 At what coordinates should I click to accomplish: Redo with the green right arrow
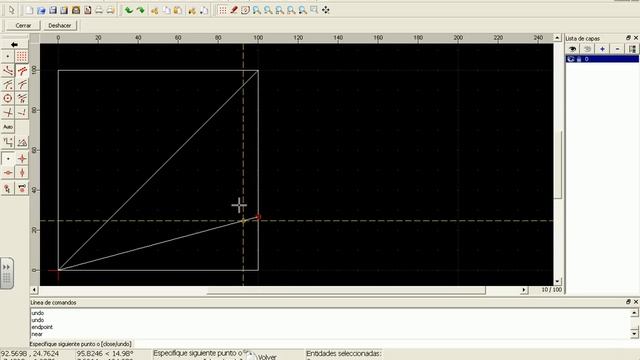click(140, 10)
